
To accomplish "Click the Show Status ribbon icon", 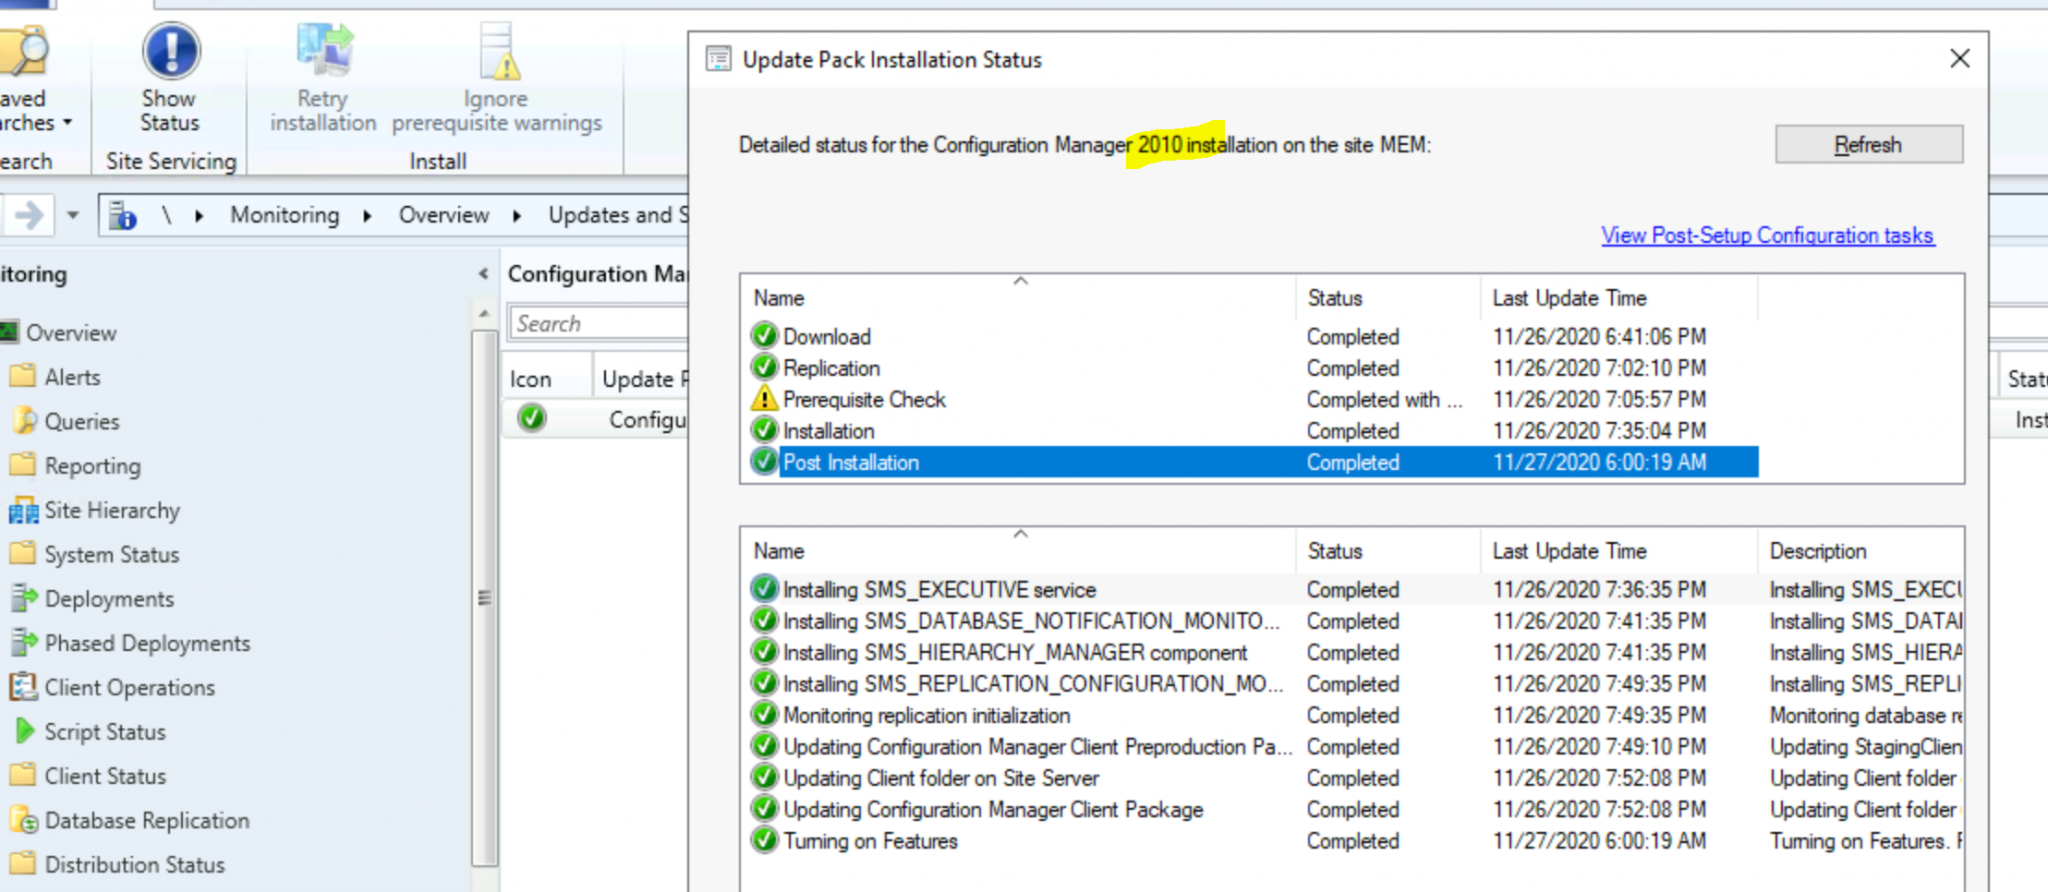I will [x=170, y=52].
